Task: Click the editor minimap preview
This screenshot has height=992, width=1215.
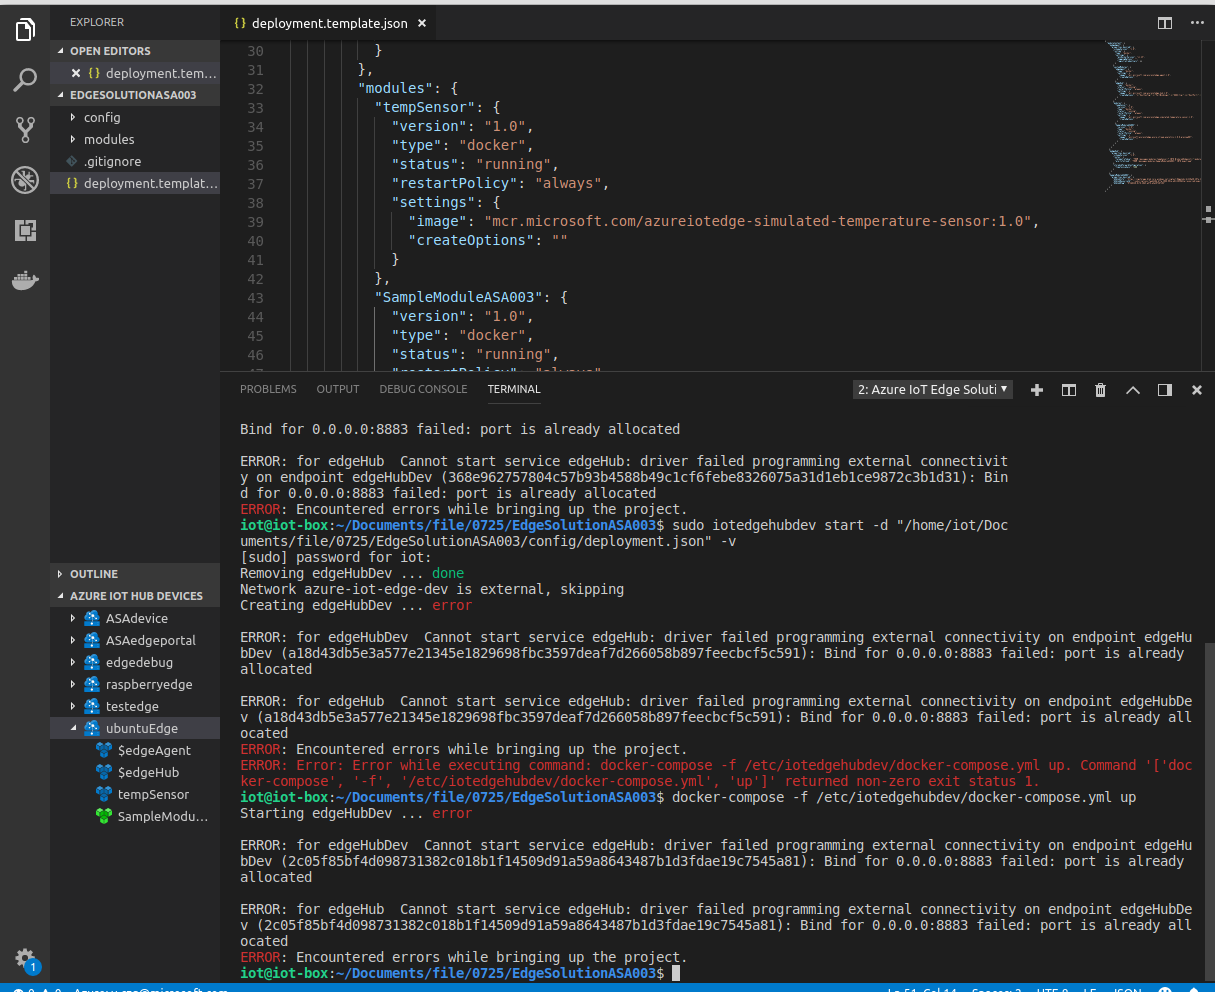Action: point(1152,115)
